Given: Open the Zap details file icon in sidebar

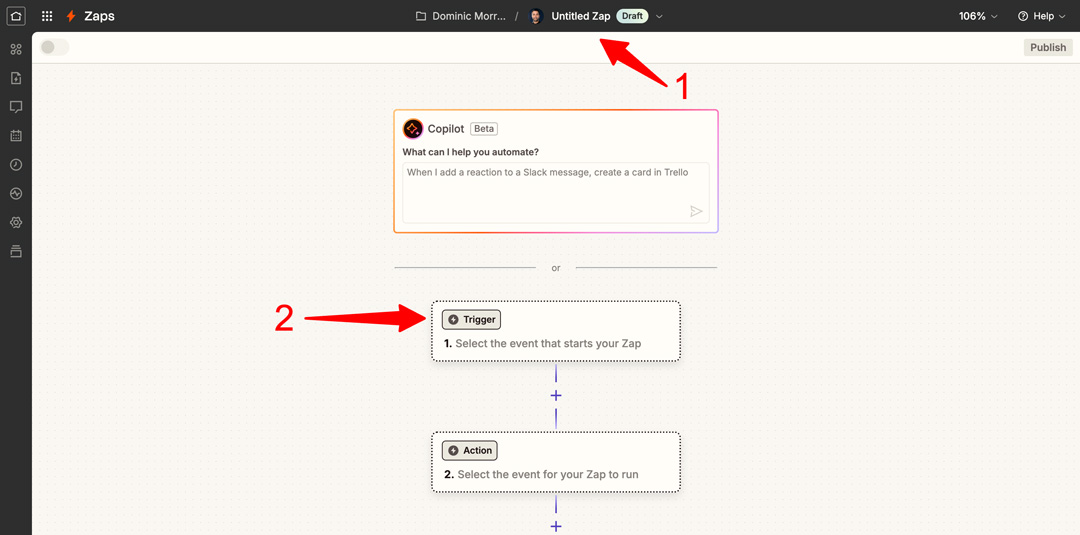Looking at the screenshot, I should (16, 78).
